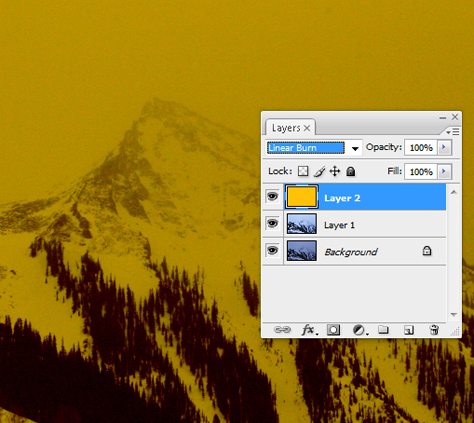Lock layer position

(335, 171)
